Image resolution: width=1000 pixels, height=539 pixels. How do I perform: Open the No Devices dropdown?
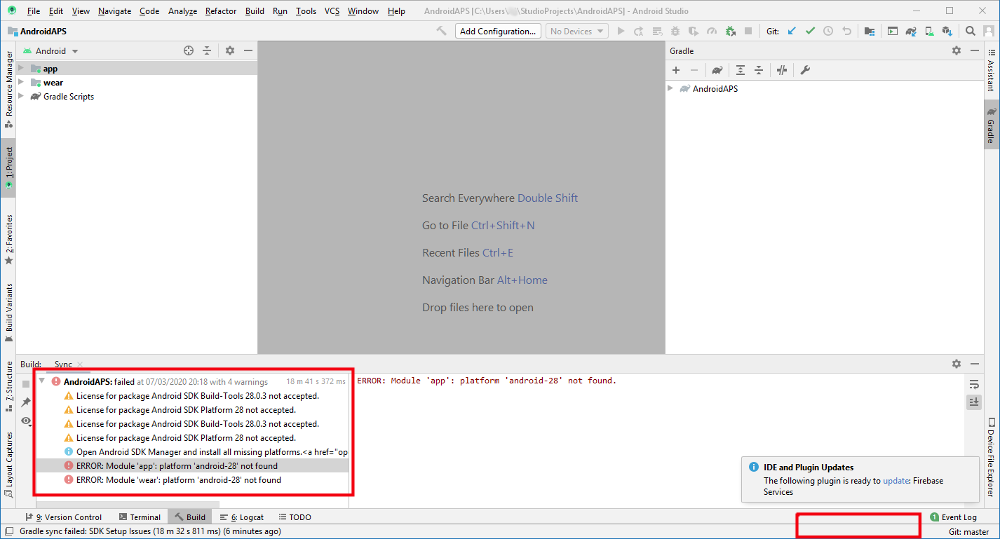(x=577, y=31)
